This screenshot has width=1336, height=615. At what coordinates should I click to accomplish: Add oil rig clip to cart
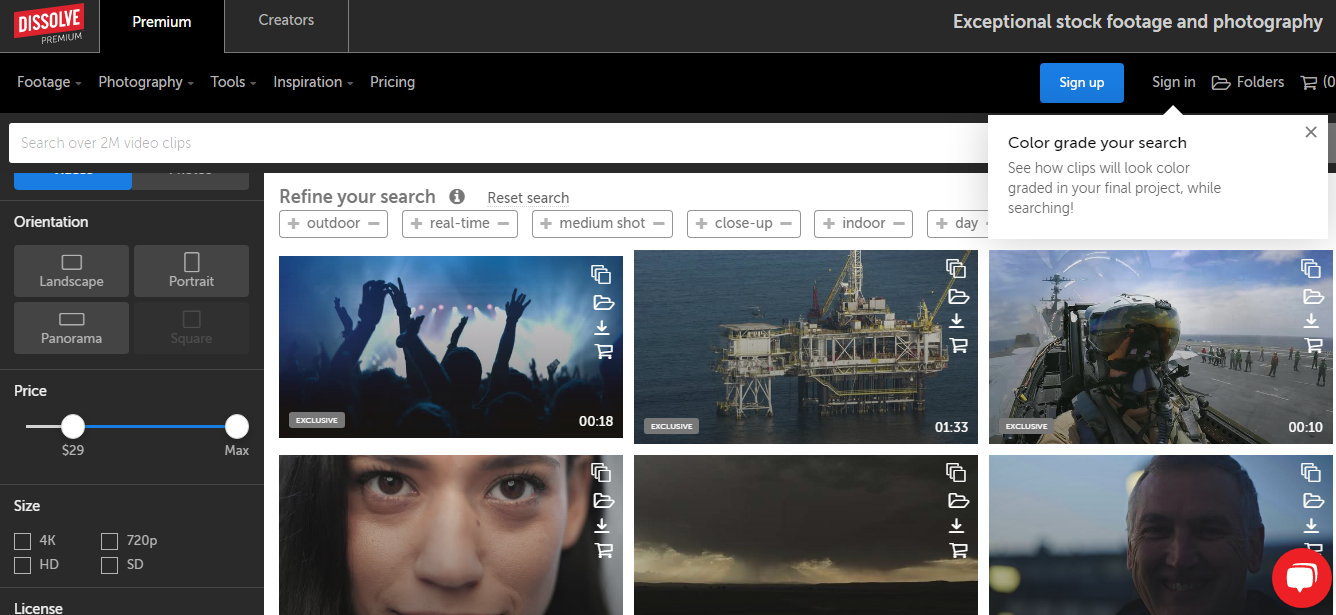(958, 346)
